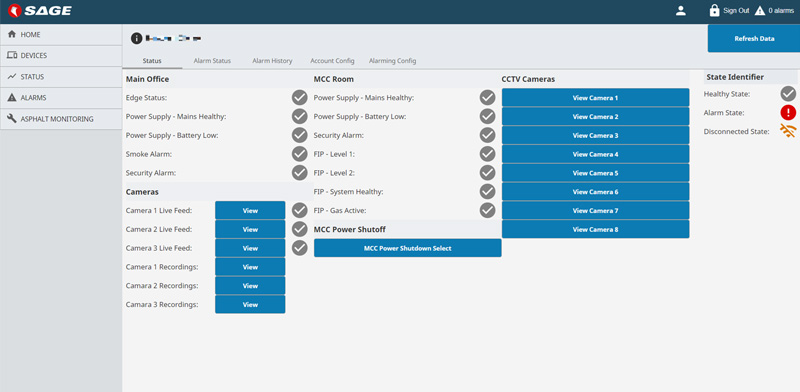Open ASPHALT MONITORING in sidebar
The image size is (800, 392).
(x=61, y=118)
